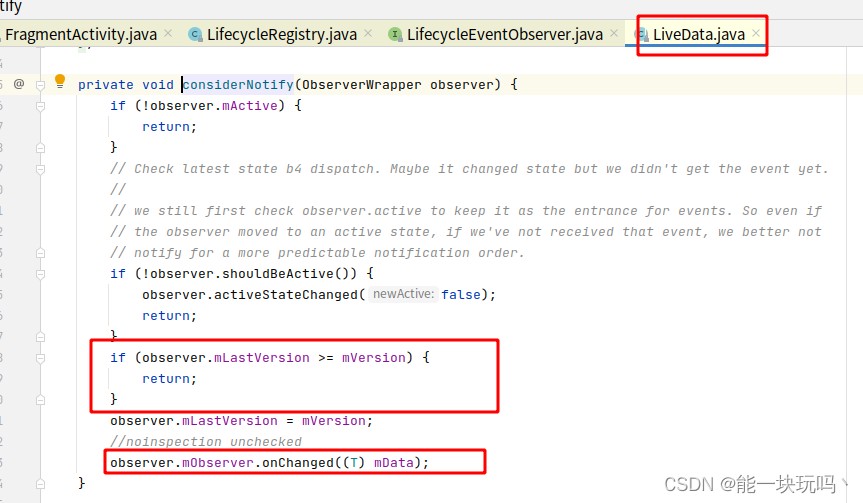Click mLastVersion in the >= comparison

[261, 358]
